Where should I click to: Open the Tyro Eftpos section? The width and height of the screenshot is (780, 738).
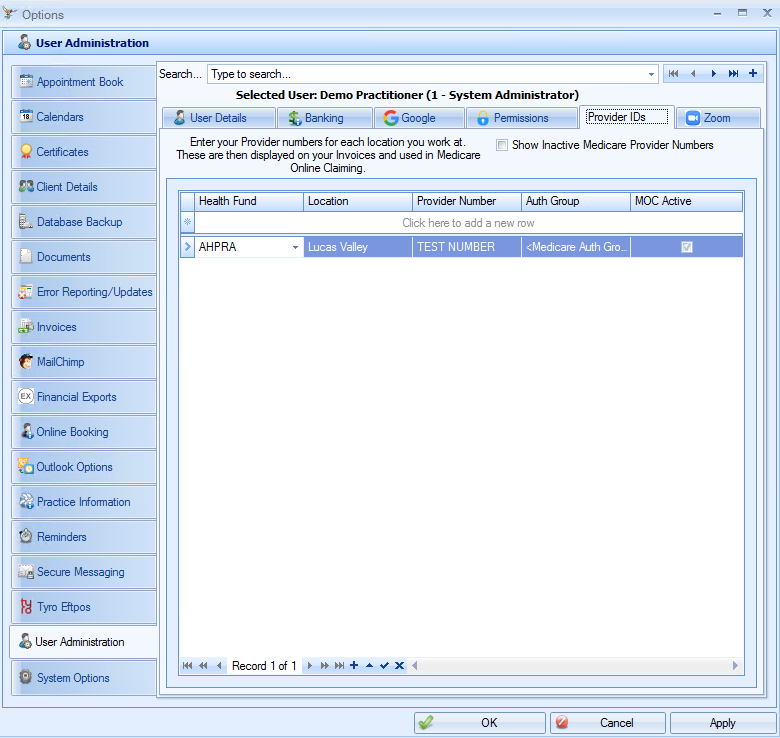pyautogui.click(x=84, y=607)
